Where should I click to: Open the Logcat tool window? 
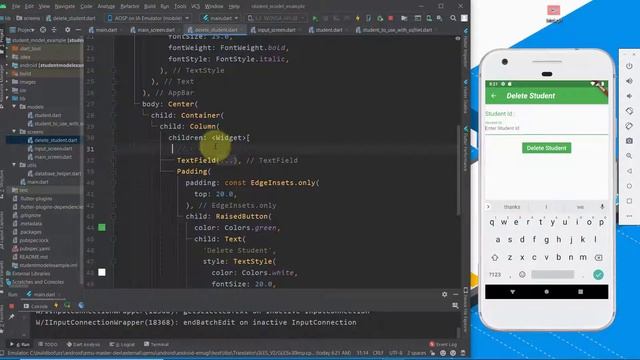point(123,344)
